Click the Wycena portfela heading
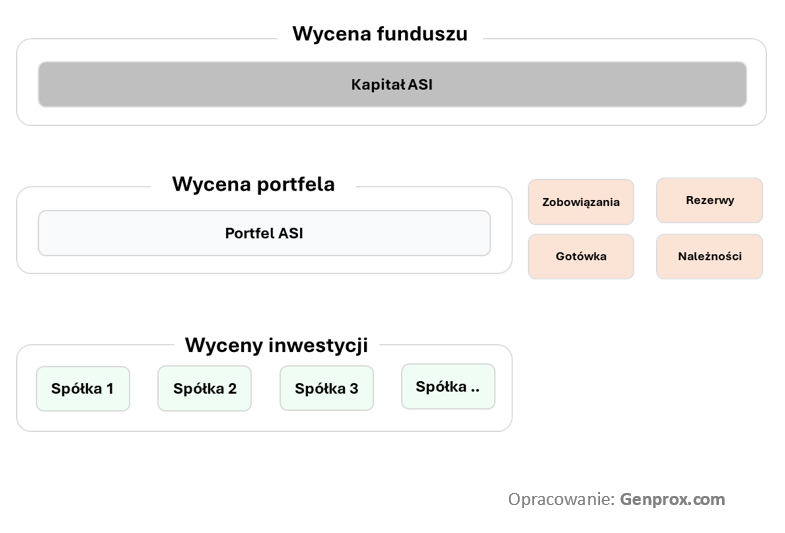Screen dimensions: 785x533 pos(253,184)
